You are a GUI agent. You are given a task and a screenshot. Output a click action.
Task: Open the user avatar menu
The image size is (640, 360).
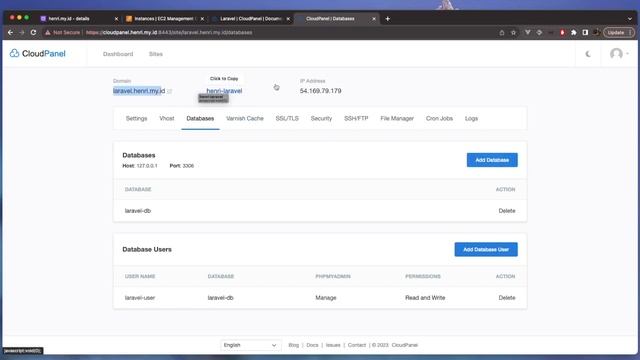coord(619,54)
